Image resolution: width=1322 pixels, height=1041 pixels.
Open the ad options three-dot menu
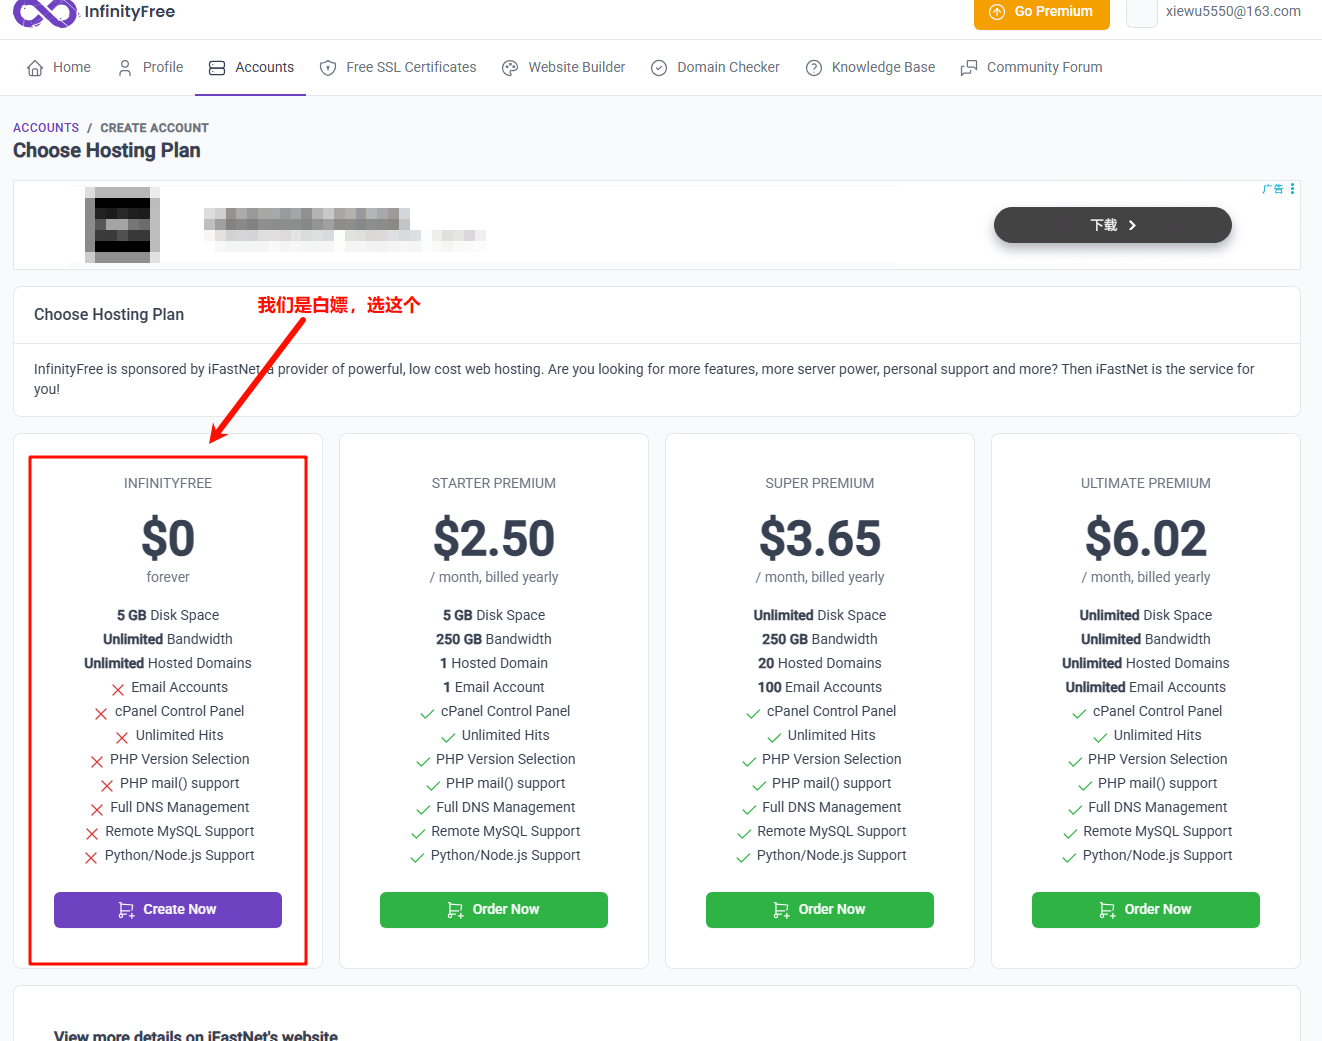click(1292, 189)
